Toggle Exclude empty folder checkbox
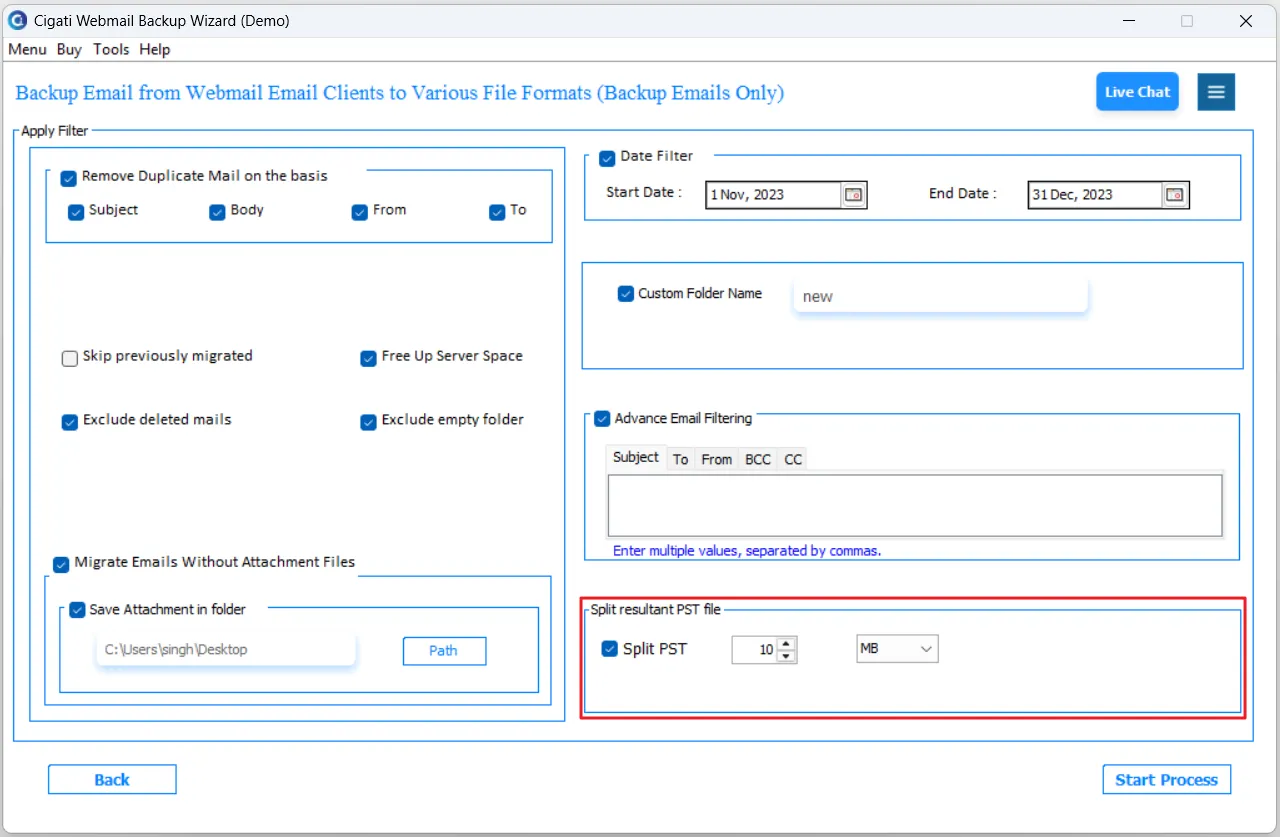The image size is (1280, 837). (368, 422)
